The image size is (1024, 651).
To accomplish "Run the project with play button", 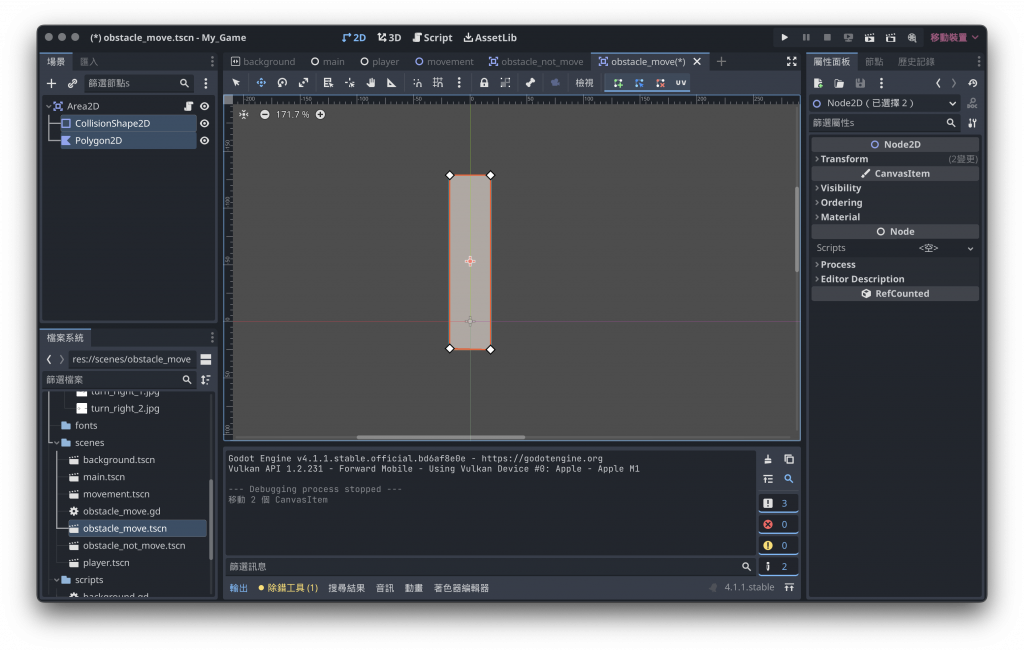I will 785,37.
